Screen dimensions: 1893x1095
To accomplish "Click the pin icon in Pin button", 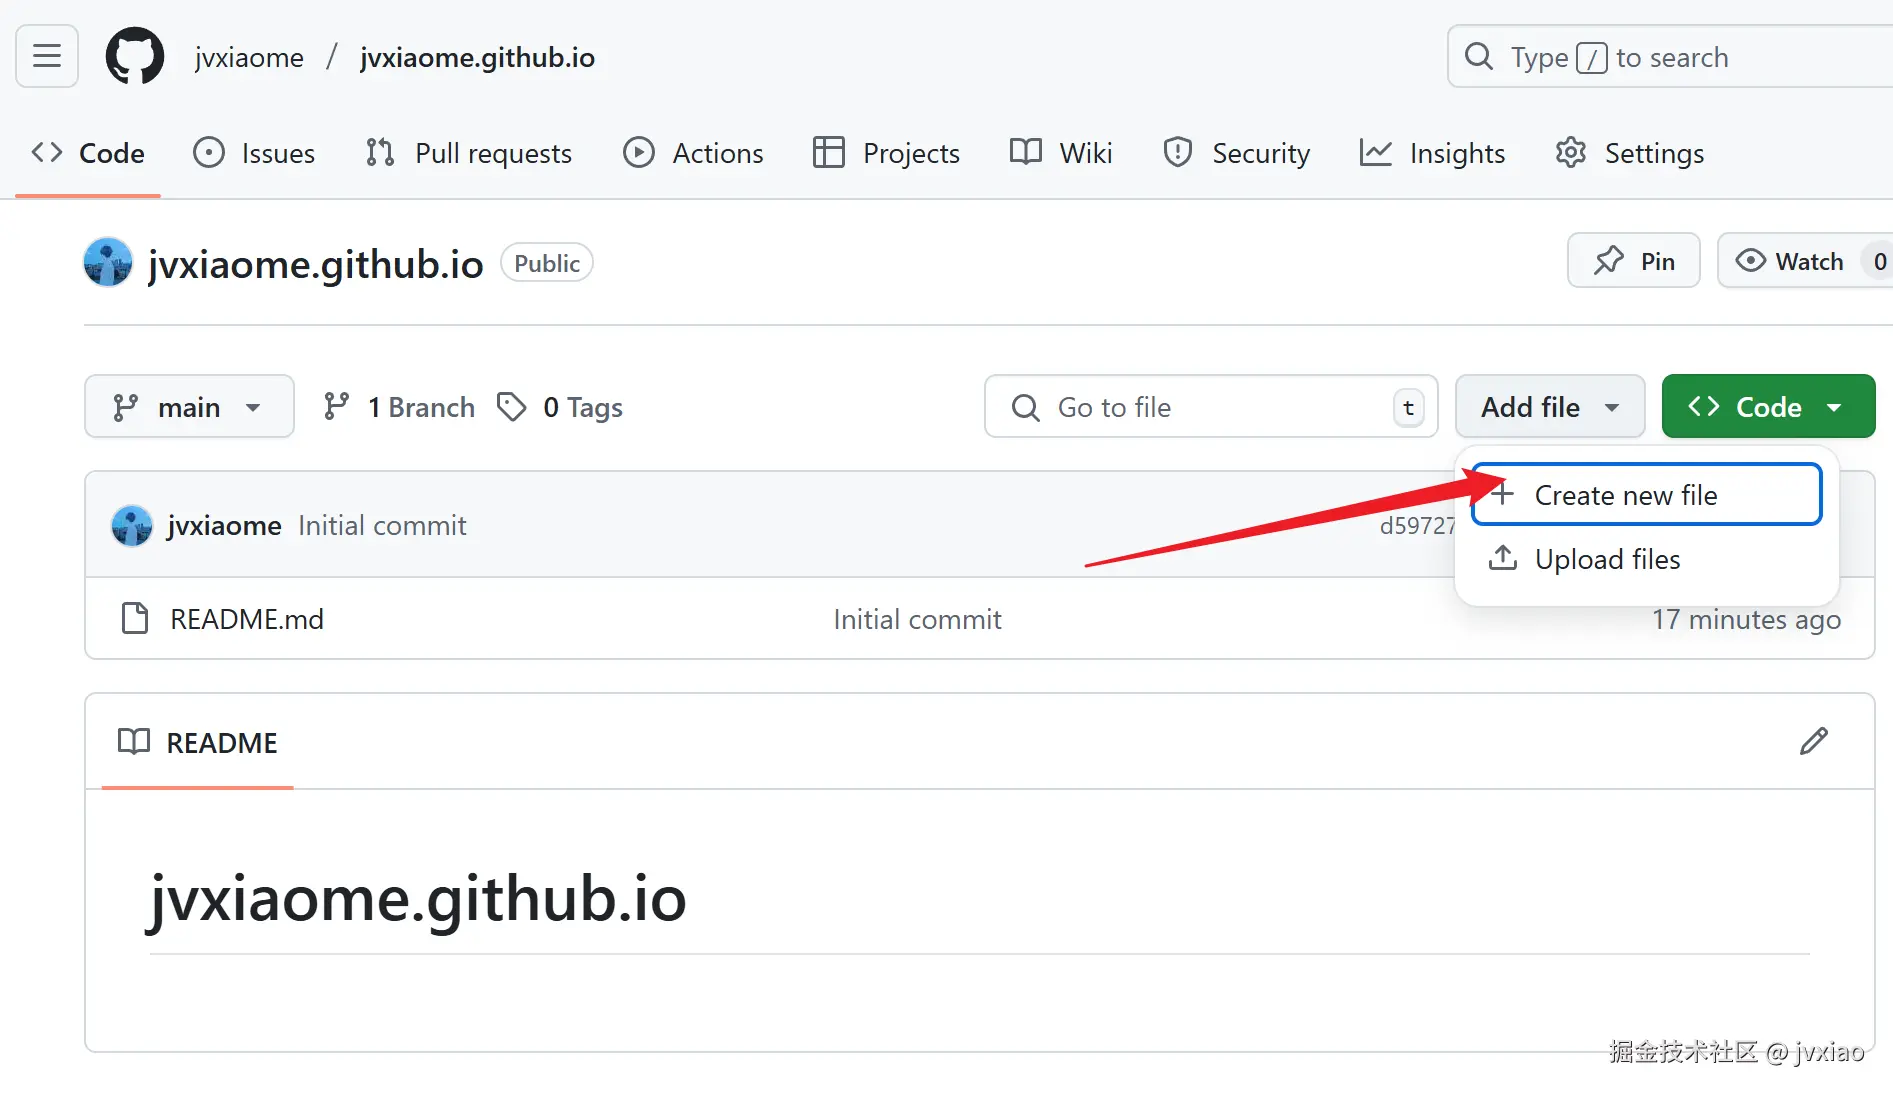I will point(1609,261).
